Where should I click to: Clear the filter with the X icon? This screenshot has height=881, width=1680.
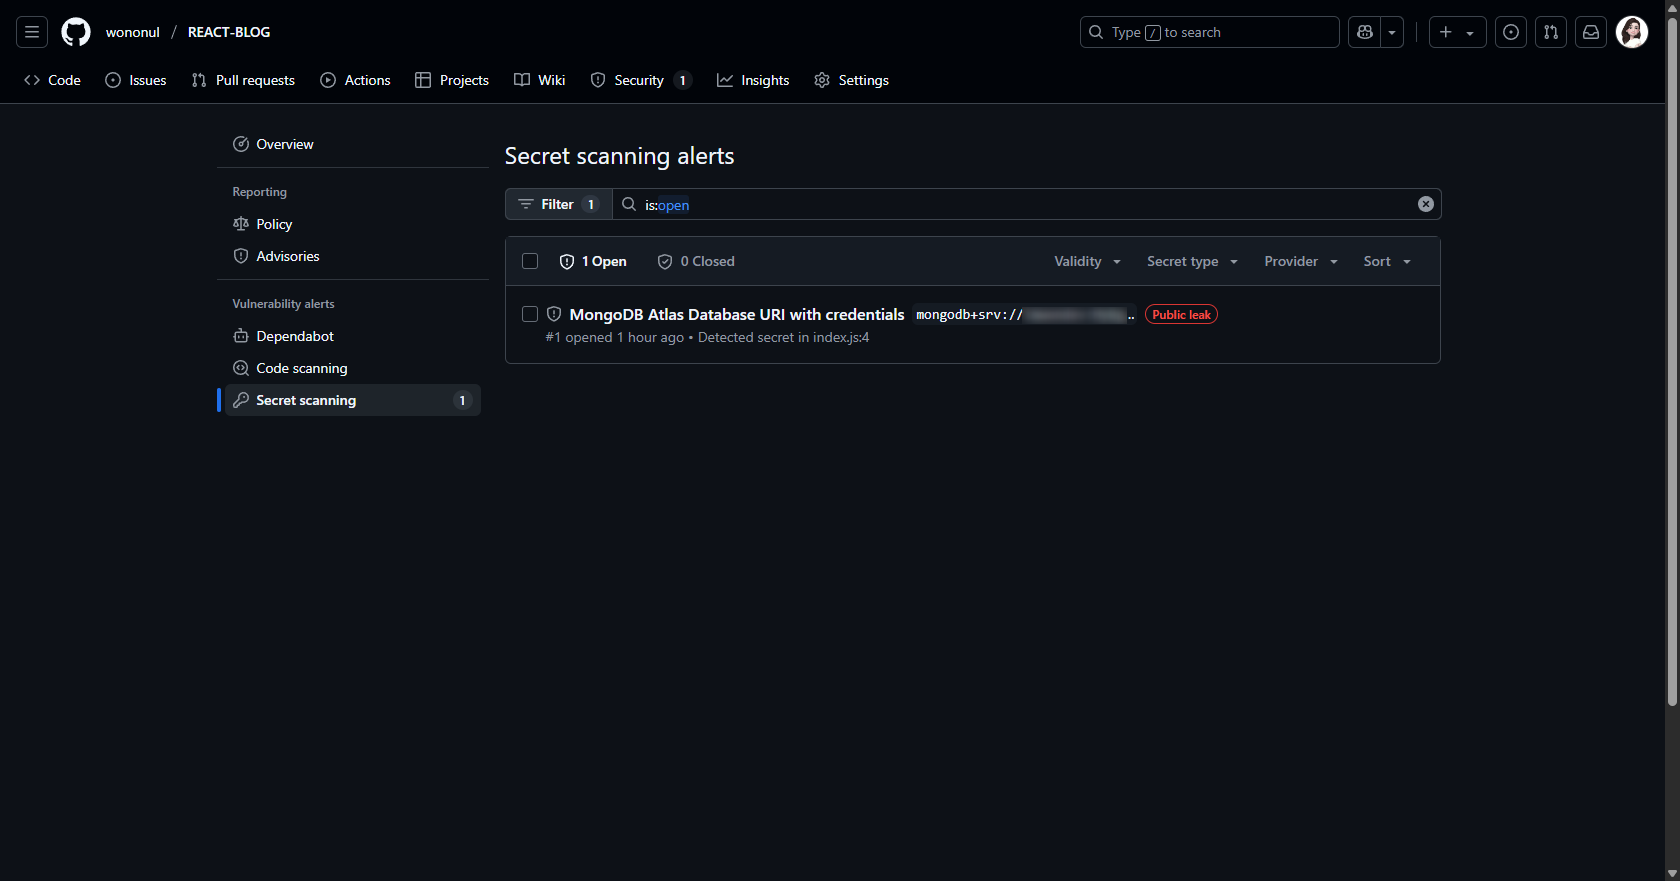[x=1426, y=204]
